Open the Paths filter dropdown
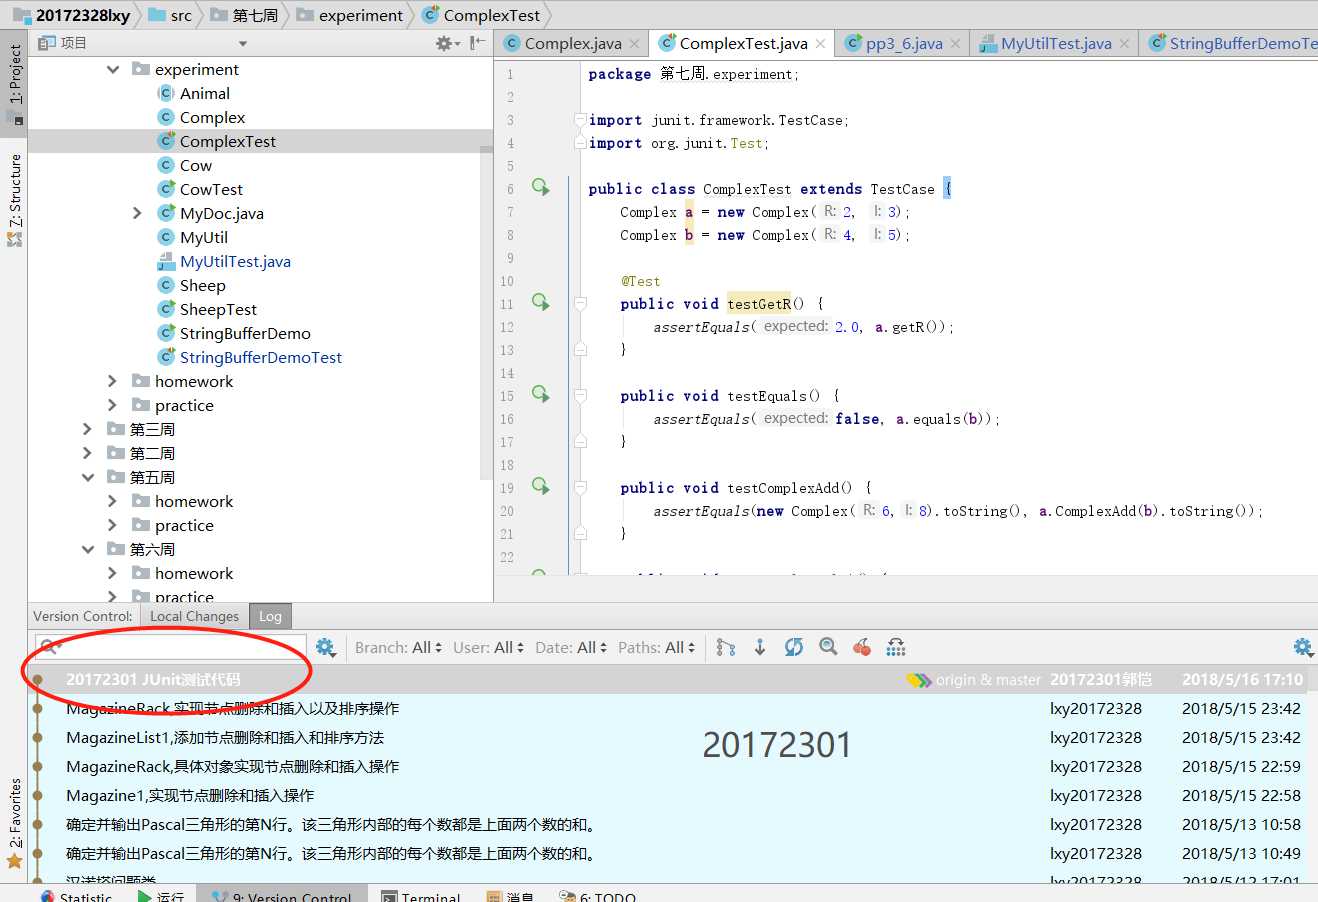This screenshot has width=1318, height=902. pos(656,647)
